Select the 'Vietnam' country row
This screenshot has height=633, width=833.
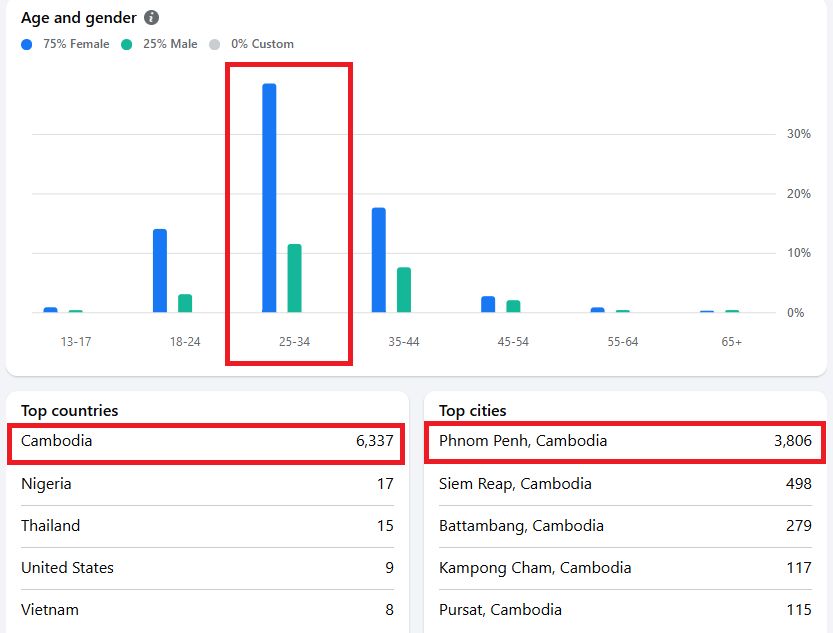click(x=207, y=610)
